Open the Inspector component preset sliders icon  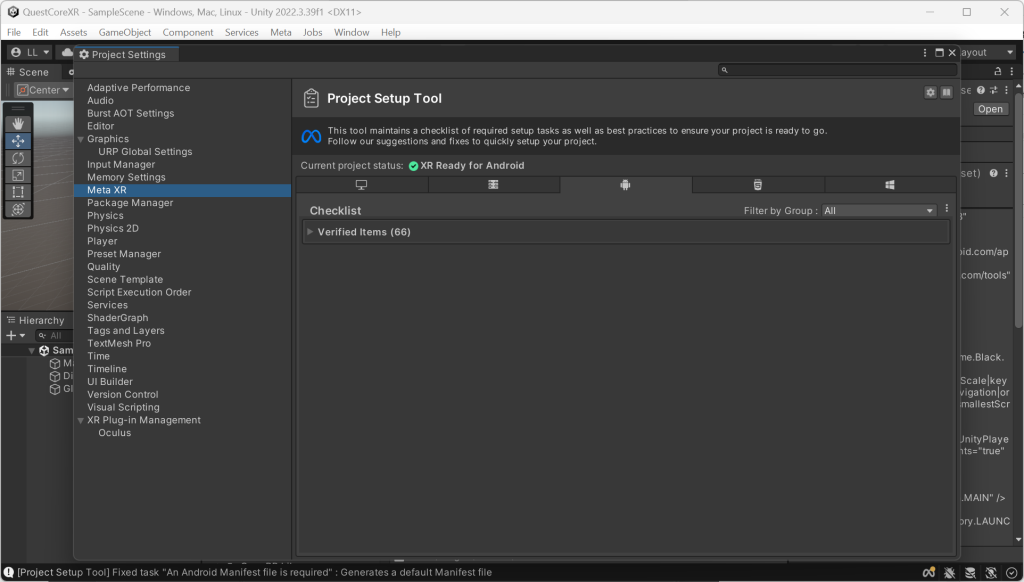click(993, 90)
